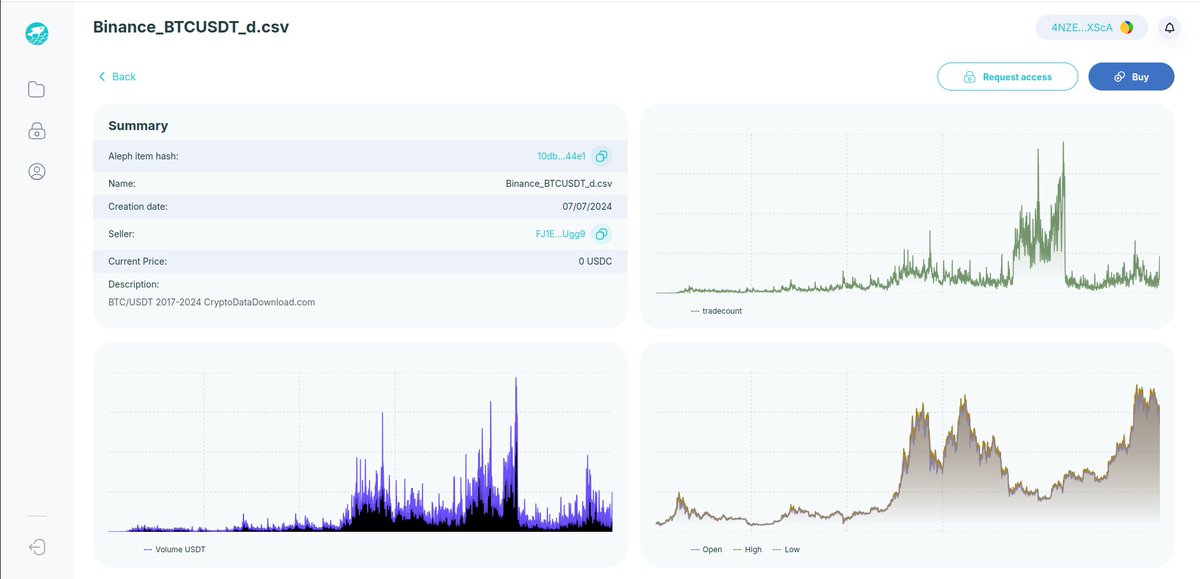Click the Back navigation link

coord(116,76)
